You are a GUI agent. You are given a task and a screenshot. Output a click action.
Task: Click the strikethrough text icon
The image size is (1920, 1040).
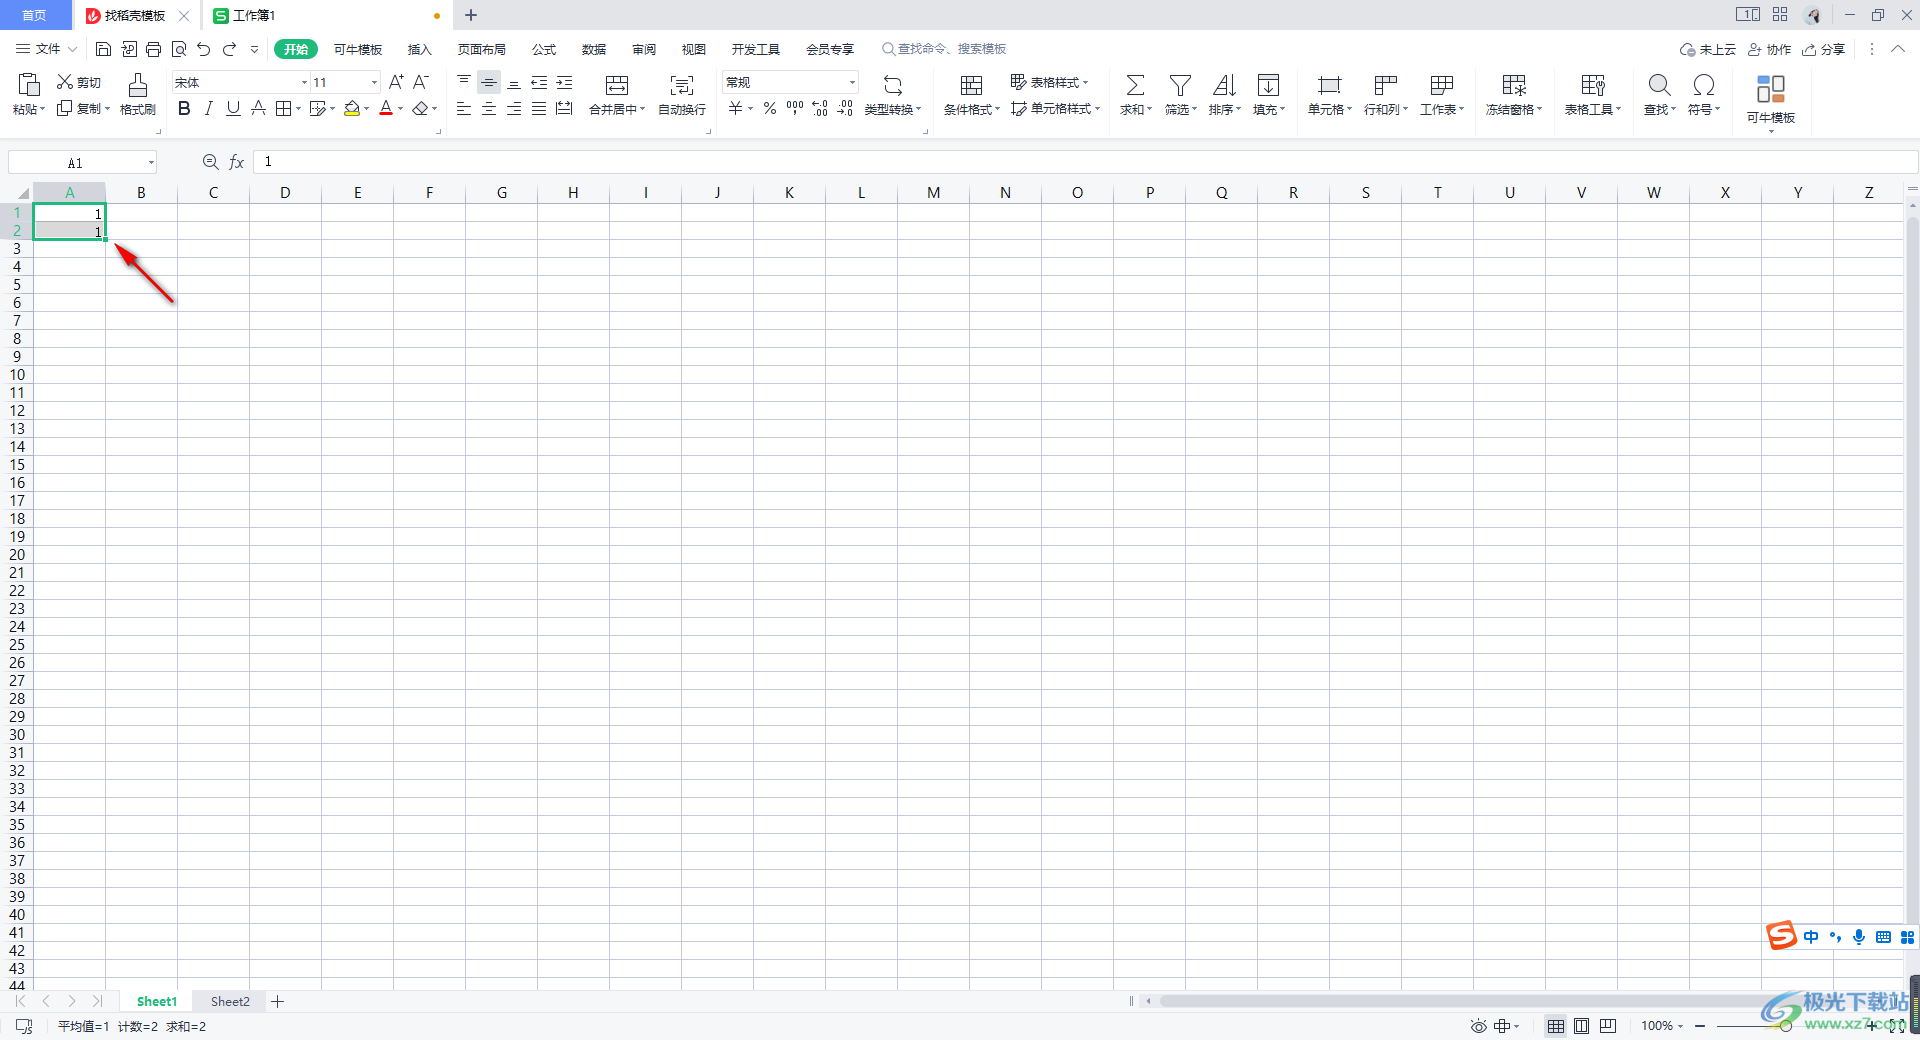[x=258, y=108]
